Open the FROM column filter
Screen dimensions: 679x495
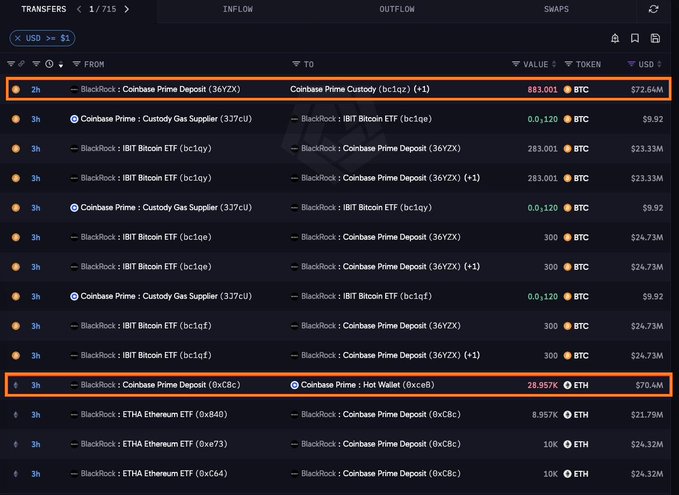(77, 64)
